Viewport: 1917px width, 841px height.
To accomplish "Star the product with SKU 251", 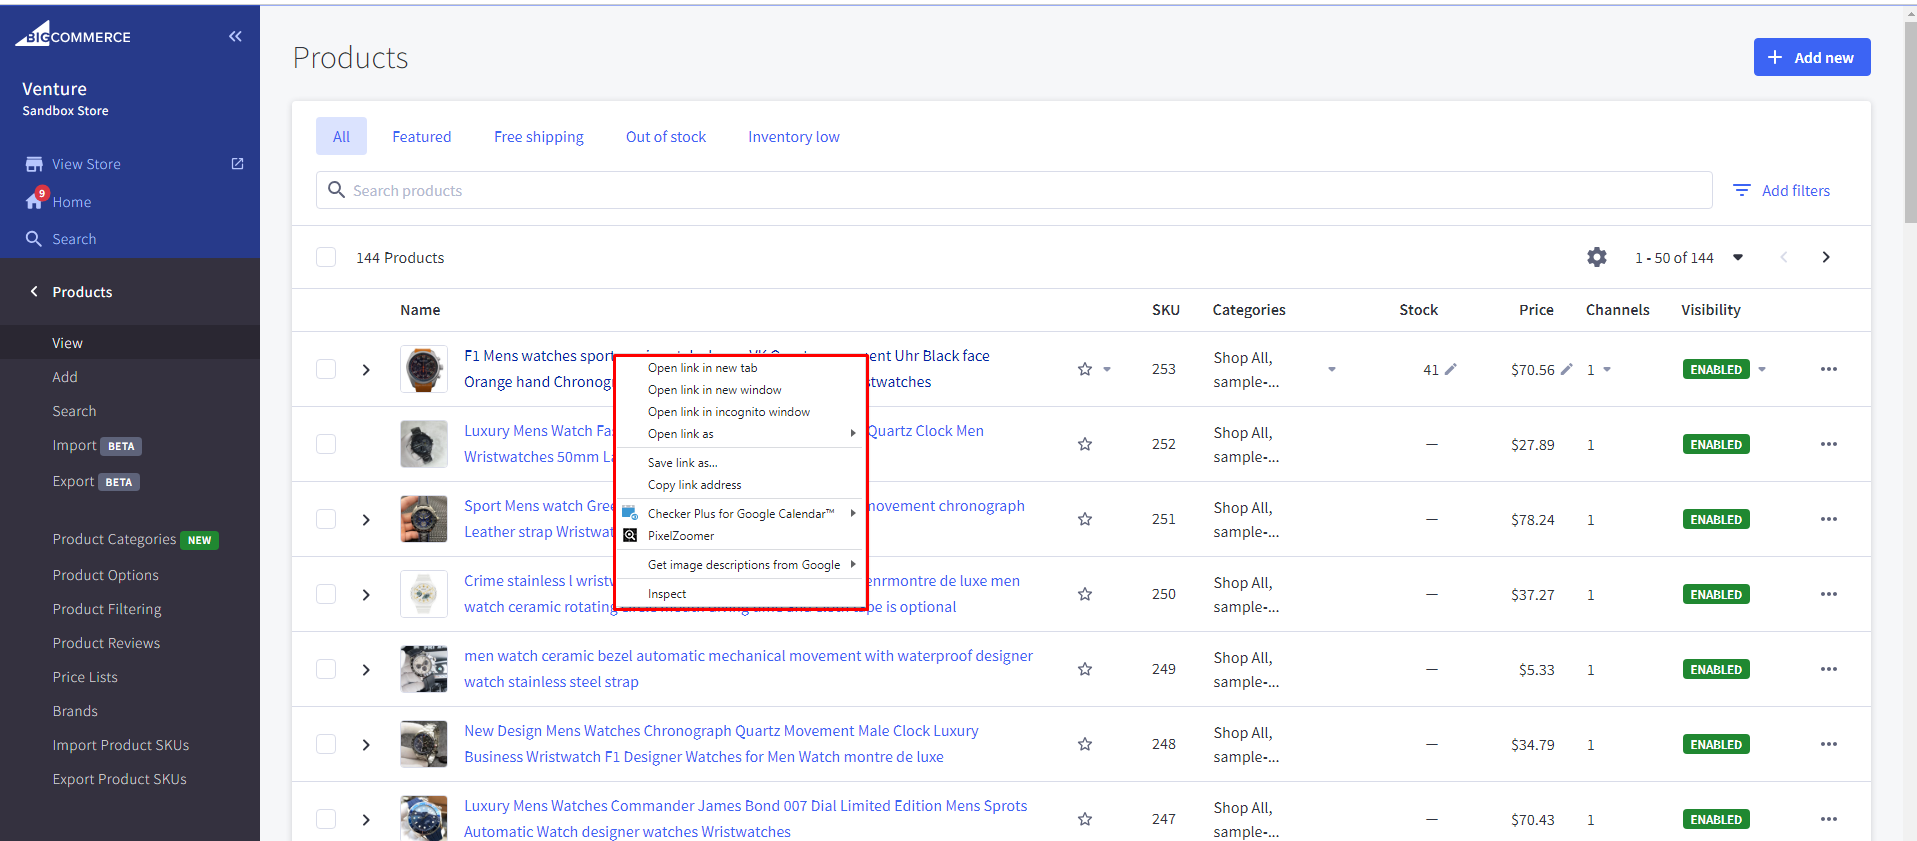I will coord(1085,519).
